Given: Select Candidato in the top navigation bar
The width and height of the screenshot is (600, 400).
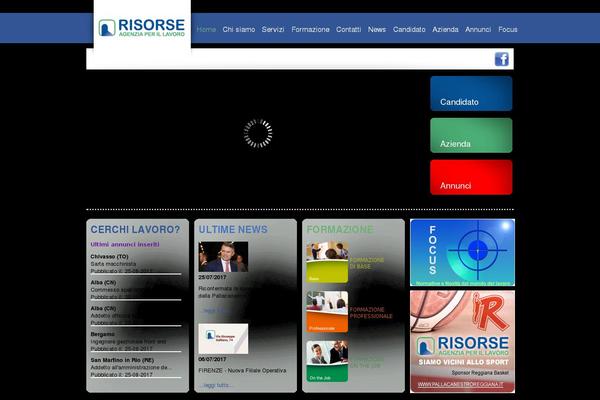Looking at the screenshot, I should pyautogui.click(x=409, y=29).
